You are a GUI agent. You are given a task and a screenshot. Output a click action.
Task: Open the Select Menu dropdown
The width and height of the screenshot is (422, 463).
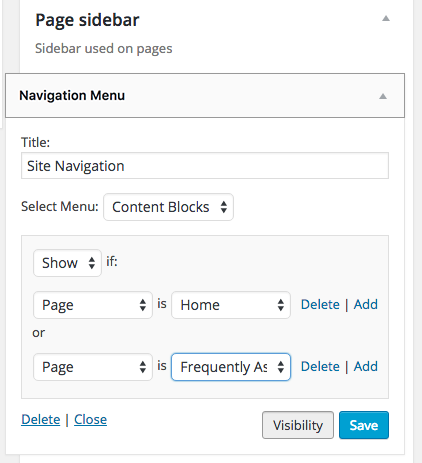[x=168, y=207]
